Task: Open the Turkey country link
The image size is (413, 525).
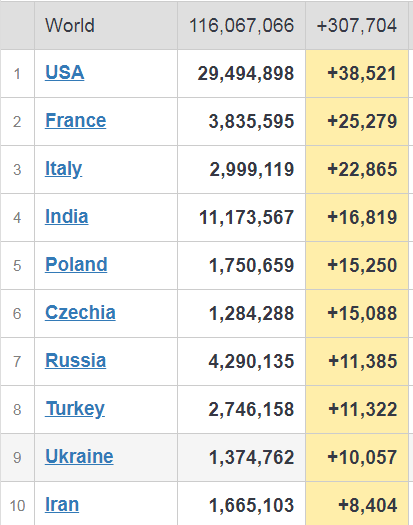Action: pyautogui.click(x=75, y=409)
